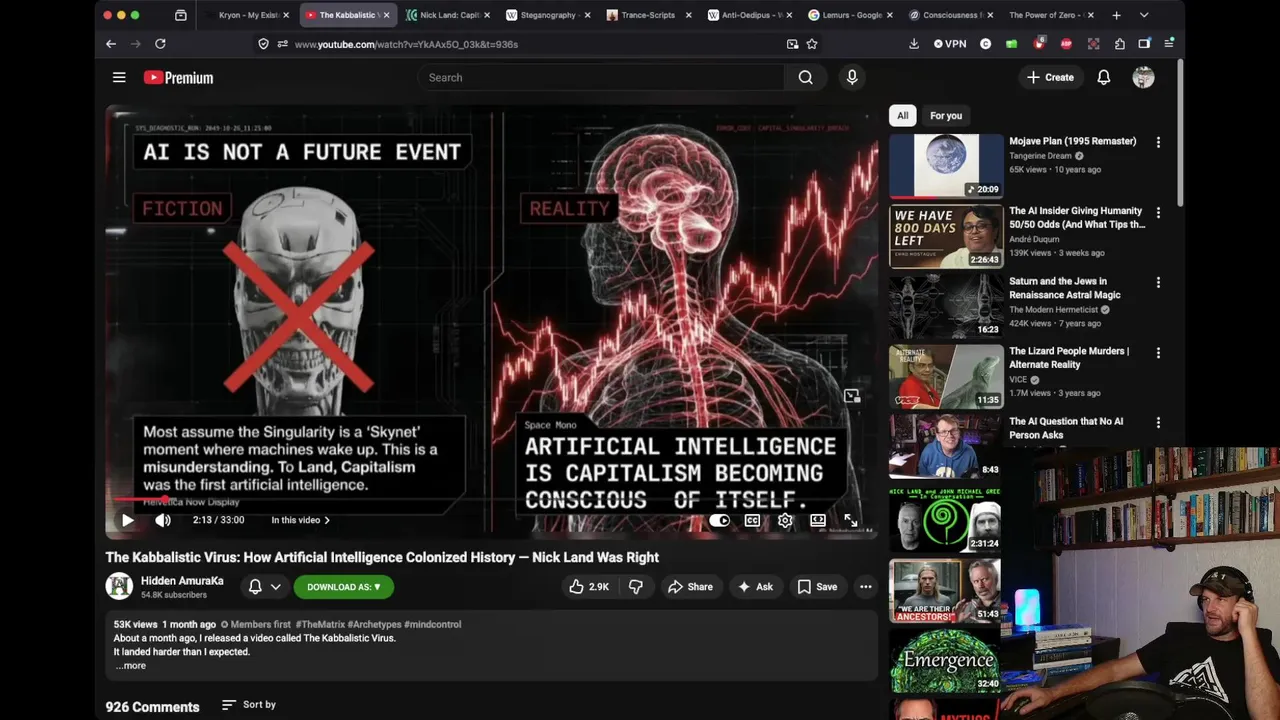
Task: Share the video
Action: (690, 587)
